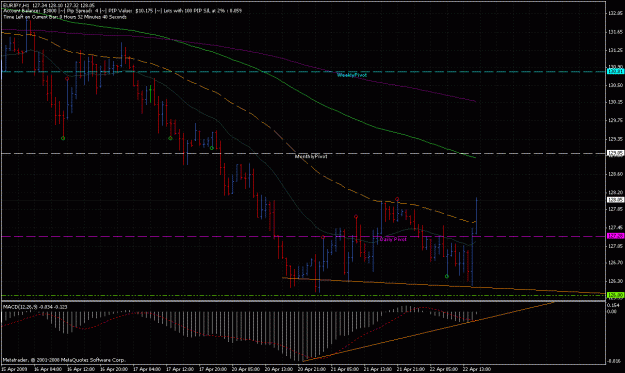
Task: Click the 17 Apr 20:00 time label
Action: pos(213,369)
